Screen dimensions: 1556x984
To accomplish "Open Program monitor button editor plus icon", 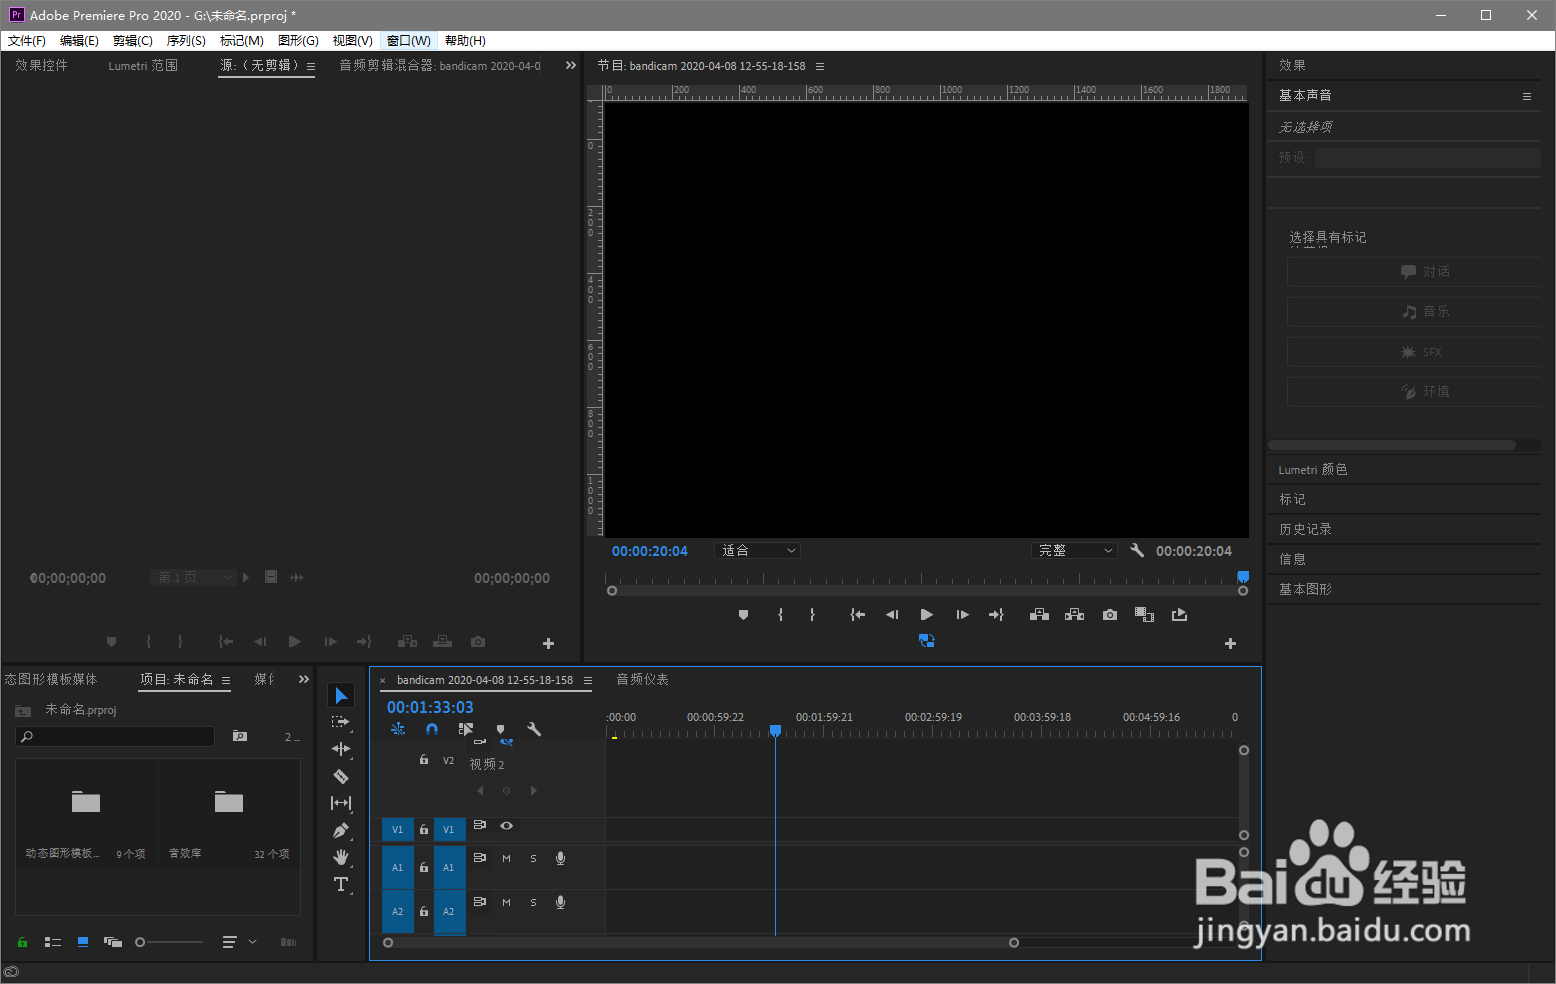I will point(1230,644).
